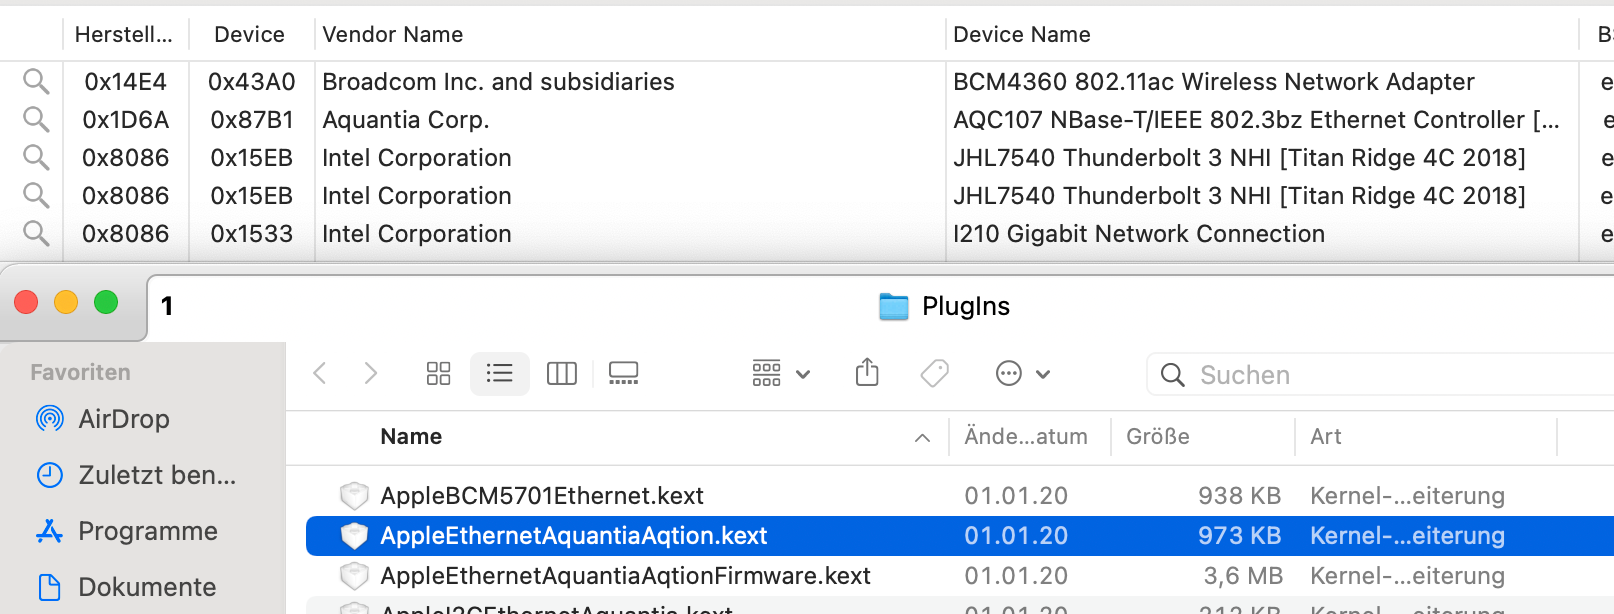Click the tag icon to edit tags
Image resolution: width=1614 pixels, height=614 pixels.
[x=934, y=374]
